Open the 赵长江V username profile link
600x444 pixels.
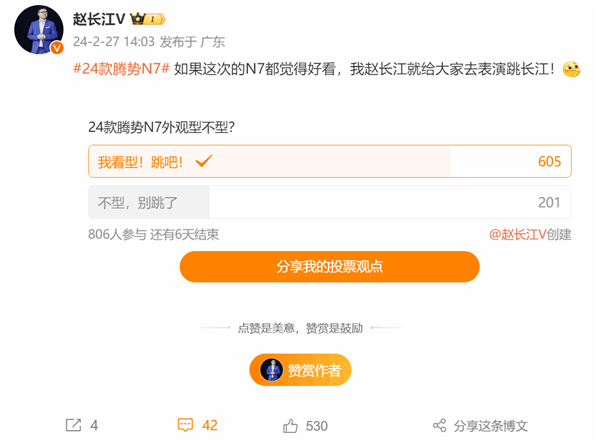tap(99, 19)
